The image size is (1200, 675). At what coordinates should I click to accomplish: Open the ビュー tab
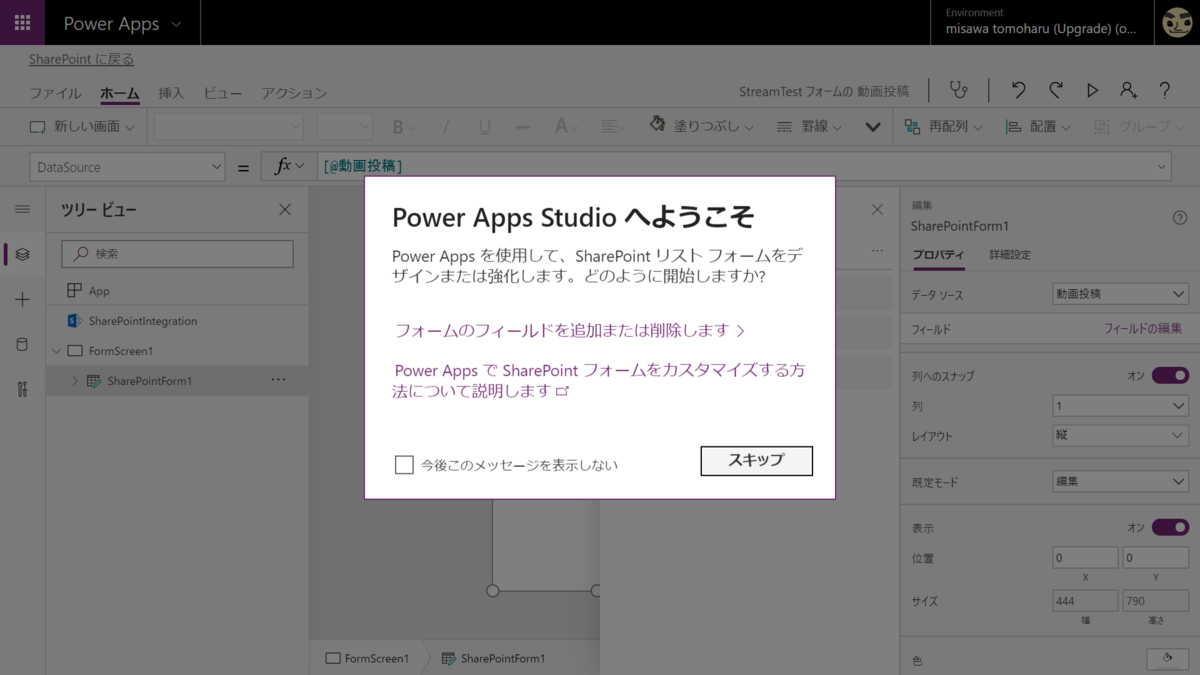click(222, 93)
